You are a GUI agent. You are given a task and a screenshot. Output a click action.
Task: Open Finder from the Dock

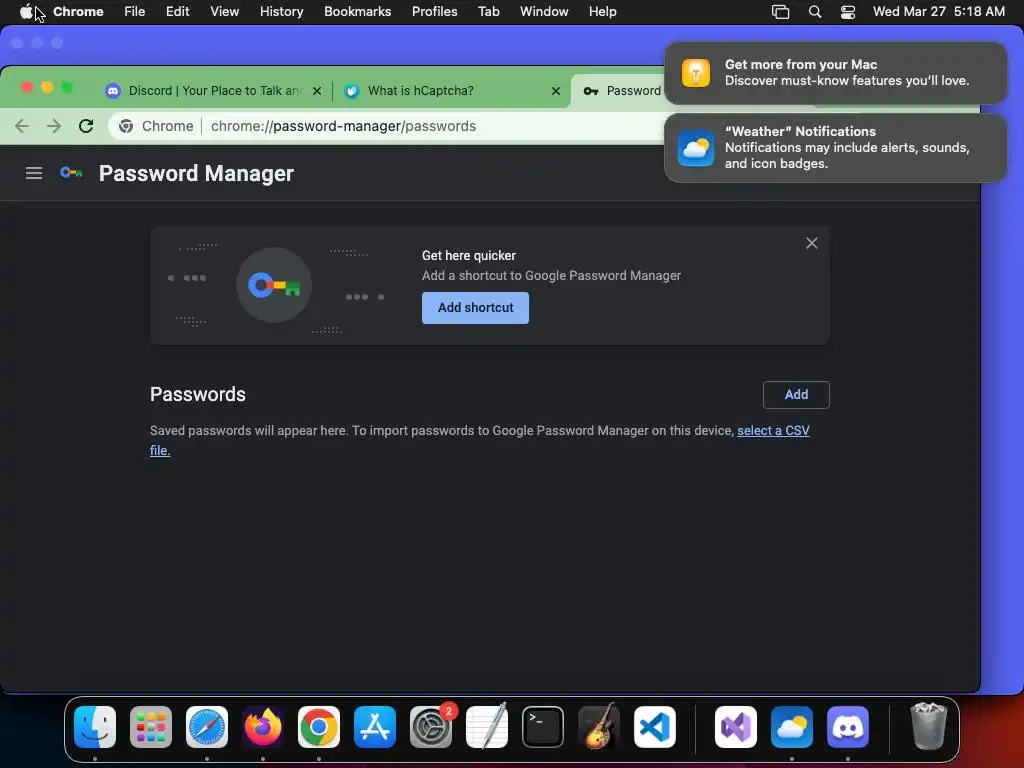[x=95, y=727]
